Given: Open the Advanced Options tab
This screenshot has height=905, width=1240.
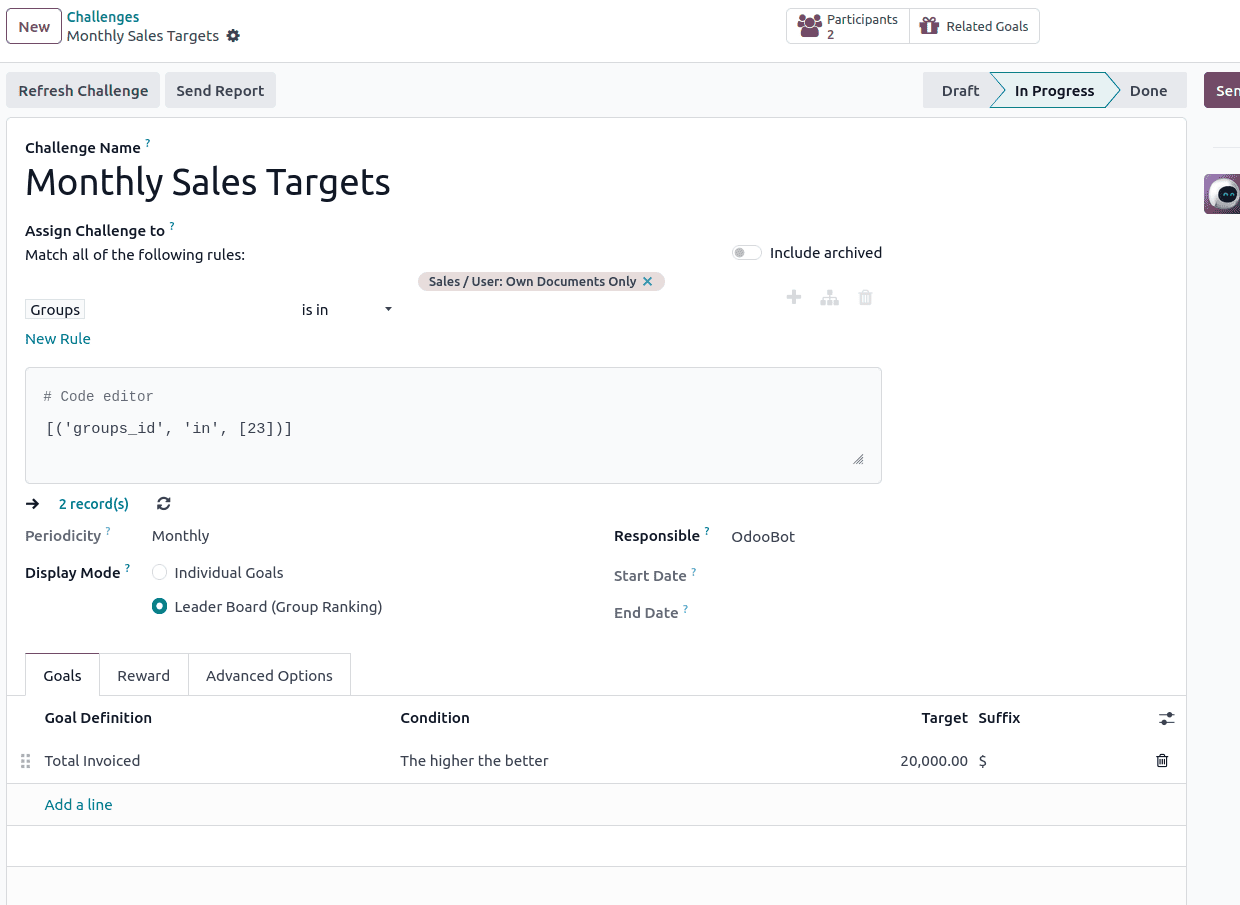Looking at the screenshot, I should tap(268, 675).
